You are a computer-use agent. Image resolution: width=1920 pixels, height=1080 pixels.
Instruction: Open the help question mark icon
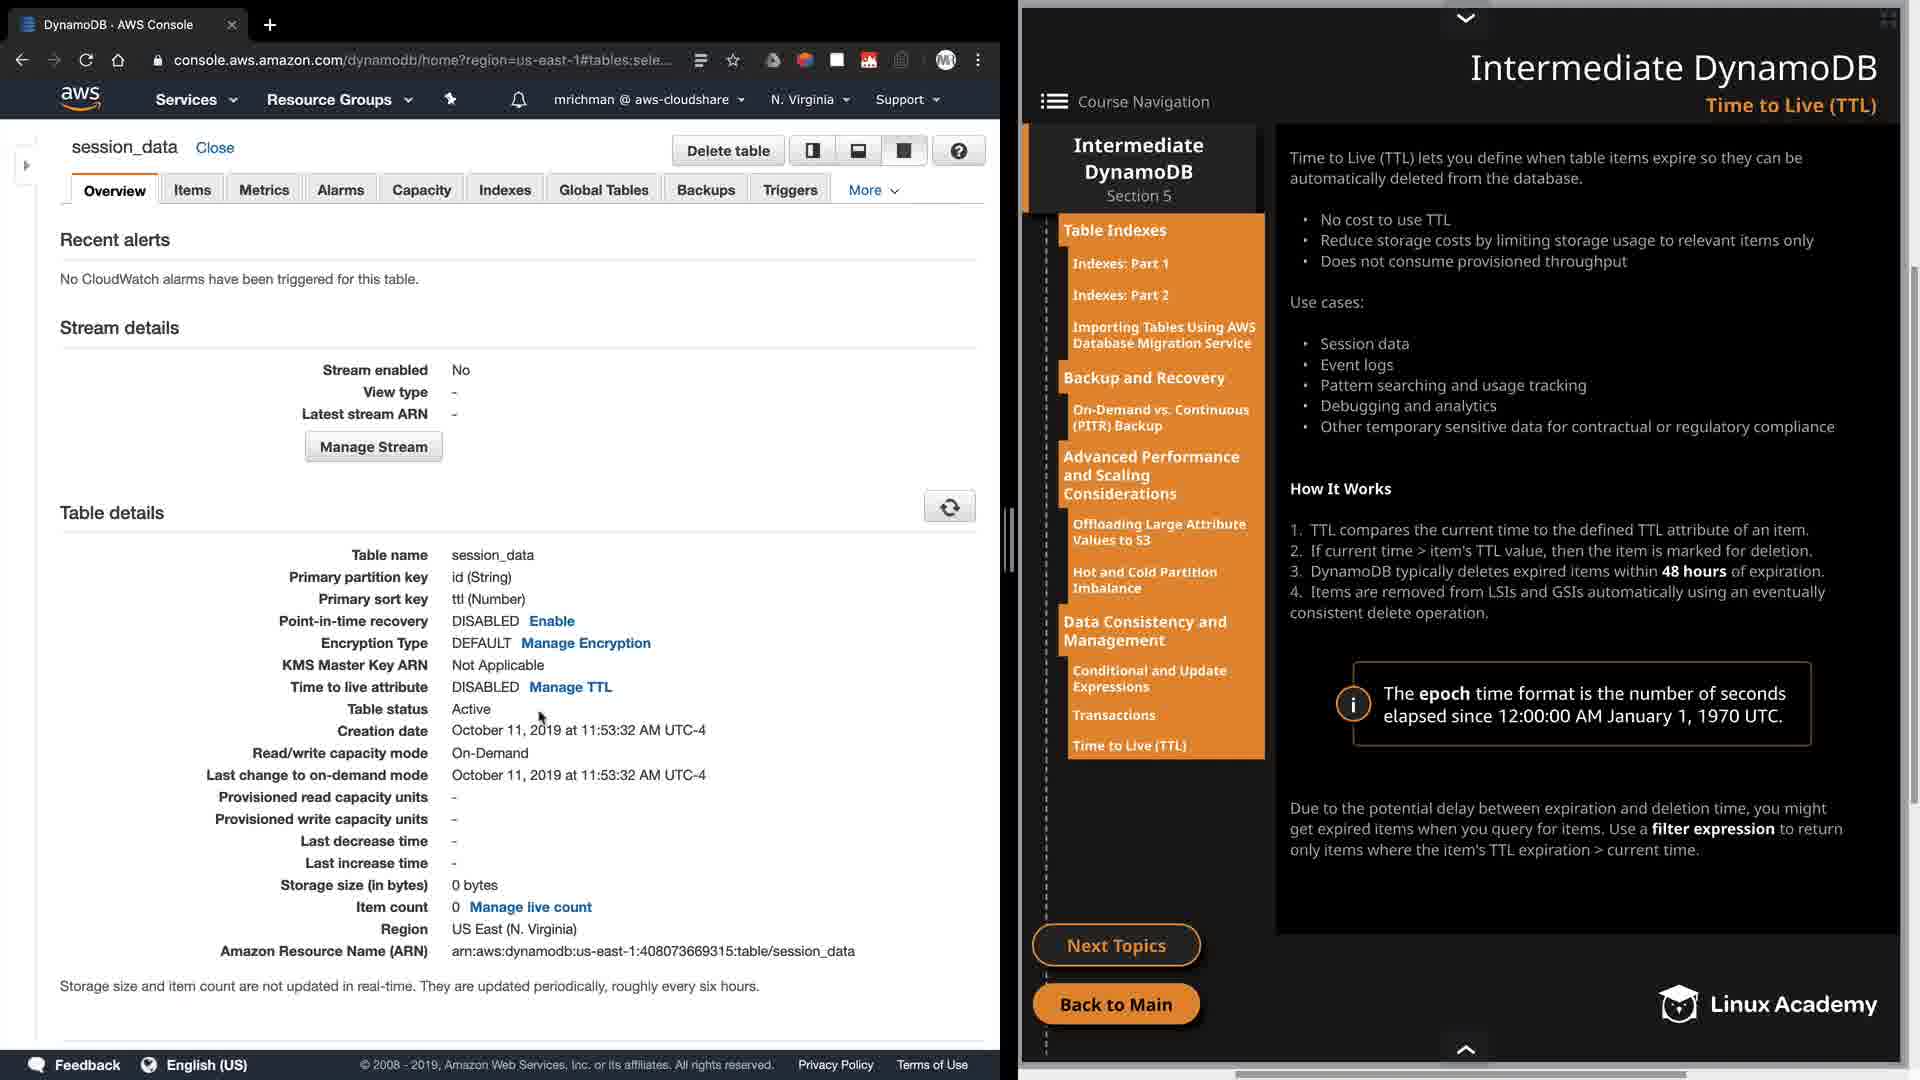958,151
